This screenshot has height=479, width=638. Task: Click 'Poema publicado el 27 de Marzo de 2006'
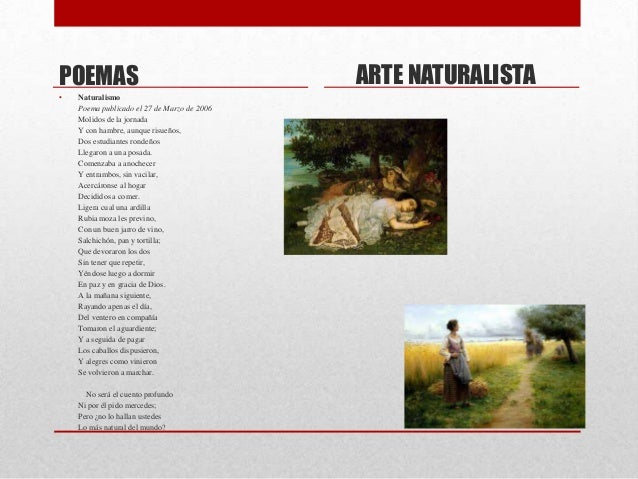click(145, 108)
